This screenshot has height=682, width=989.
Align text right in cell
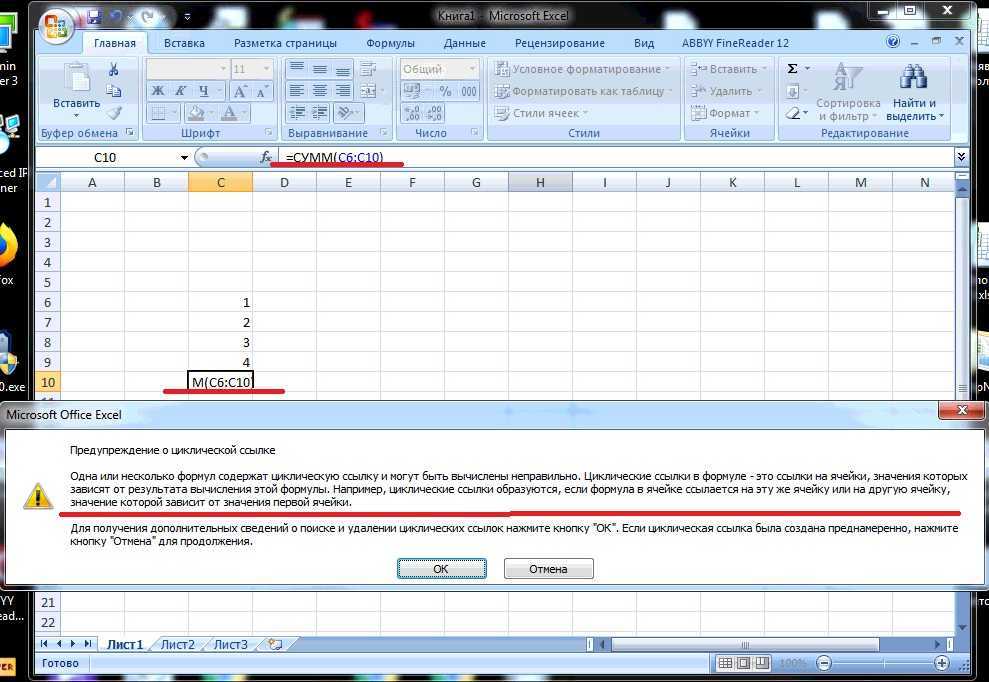tap(342, 91)
